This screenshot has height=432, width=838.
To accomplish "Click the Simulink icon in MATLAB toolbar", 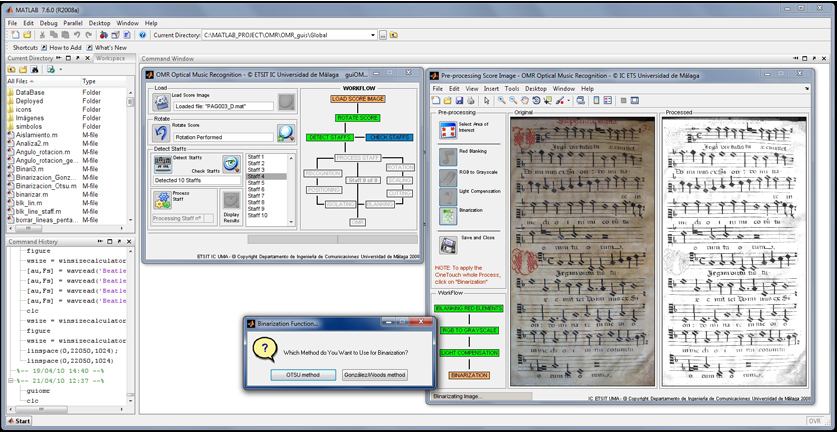I will pos(103,35).
